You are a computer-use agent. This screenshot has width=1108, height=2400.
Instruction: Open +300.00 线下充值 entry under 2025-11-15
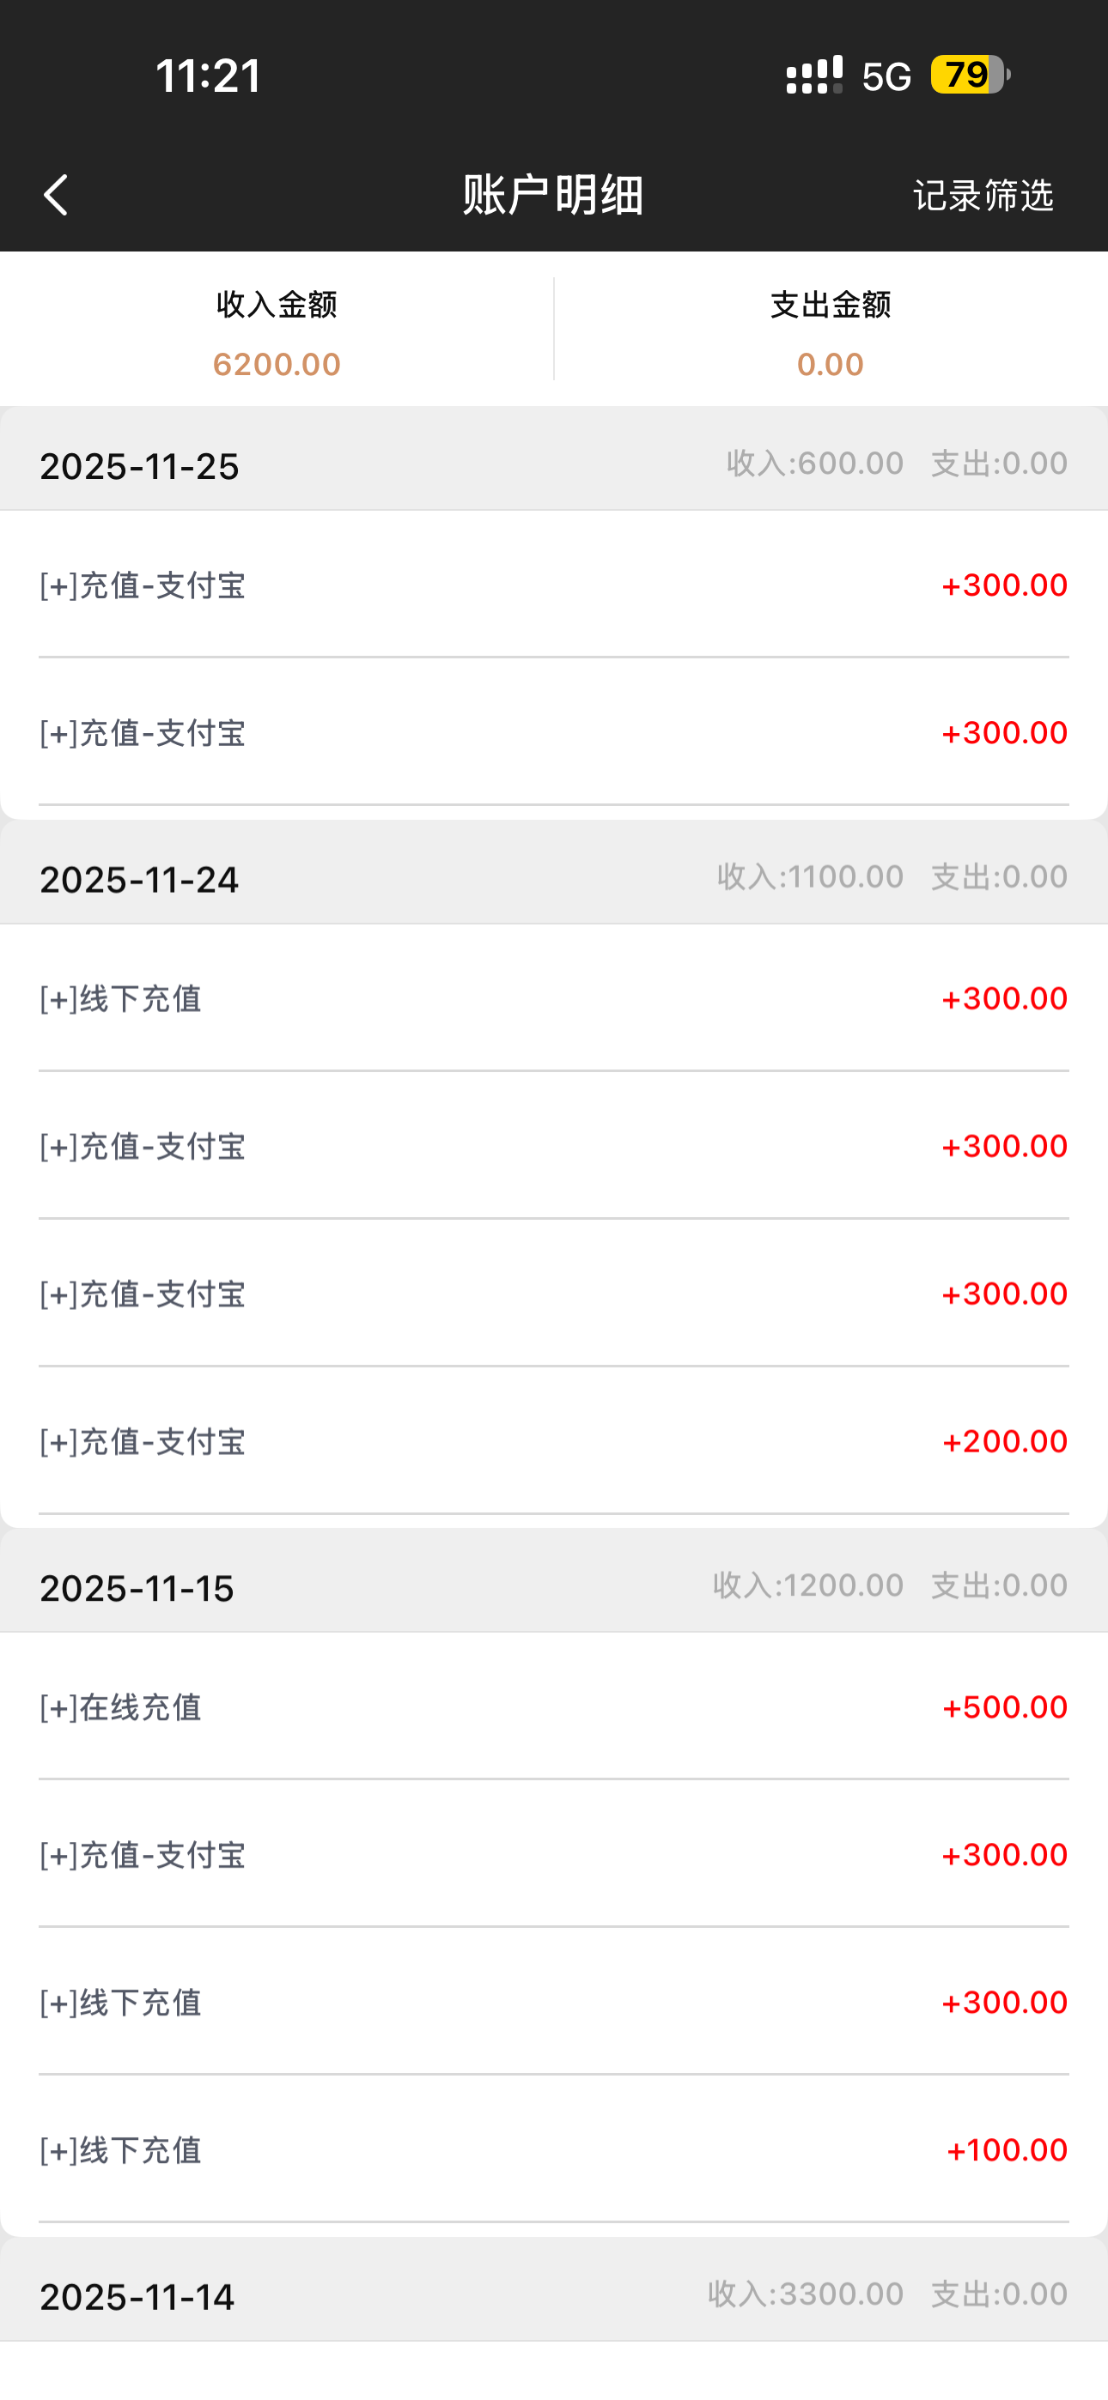[553, 2002]
